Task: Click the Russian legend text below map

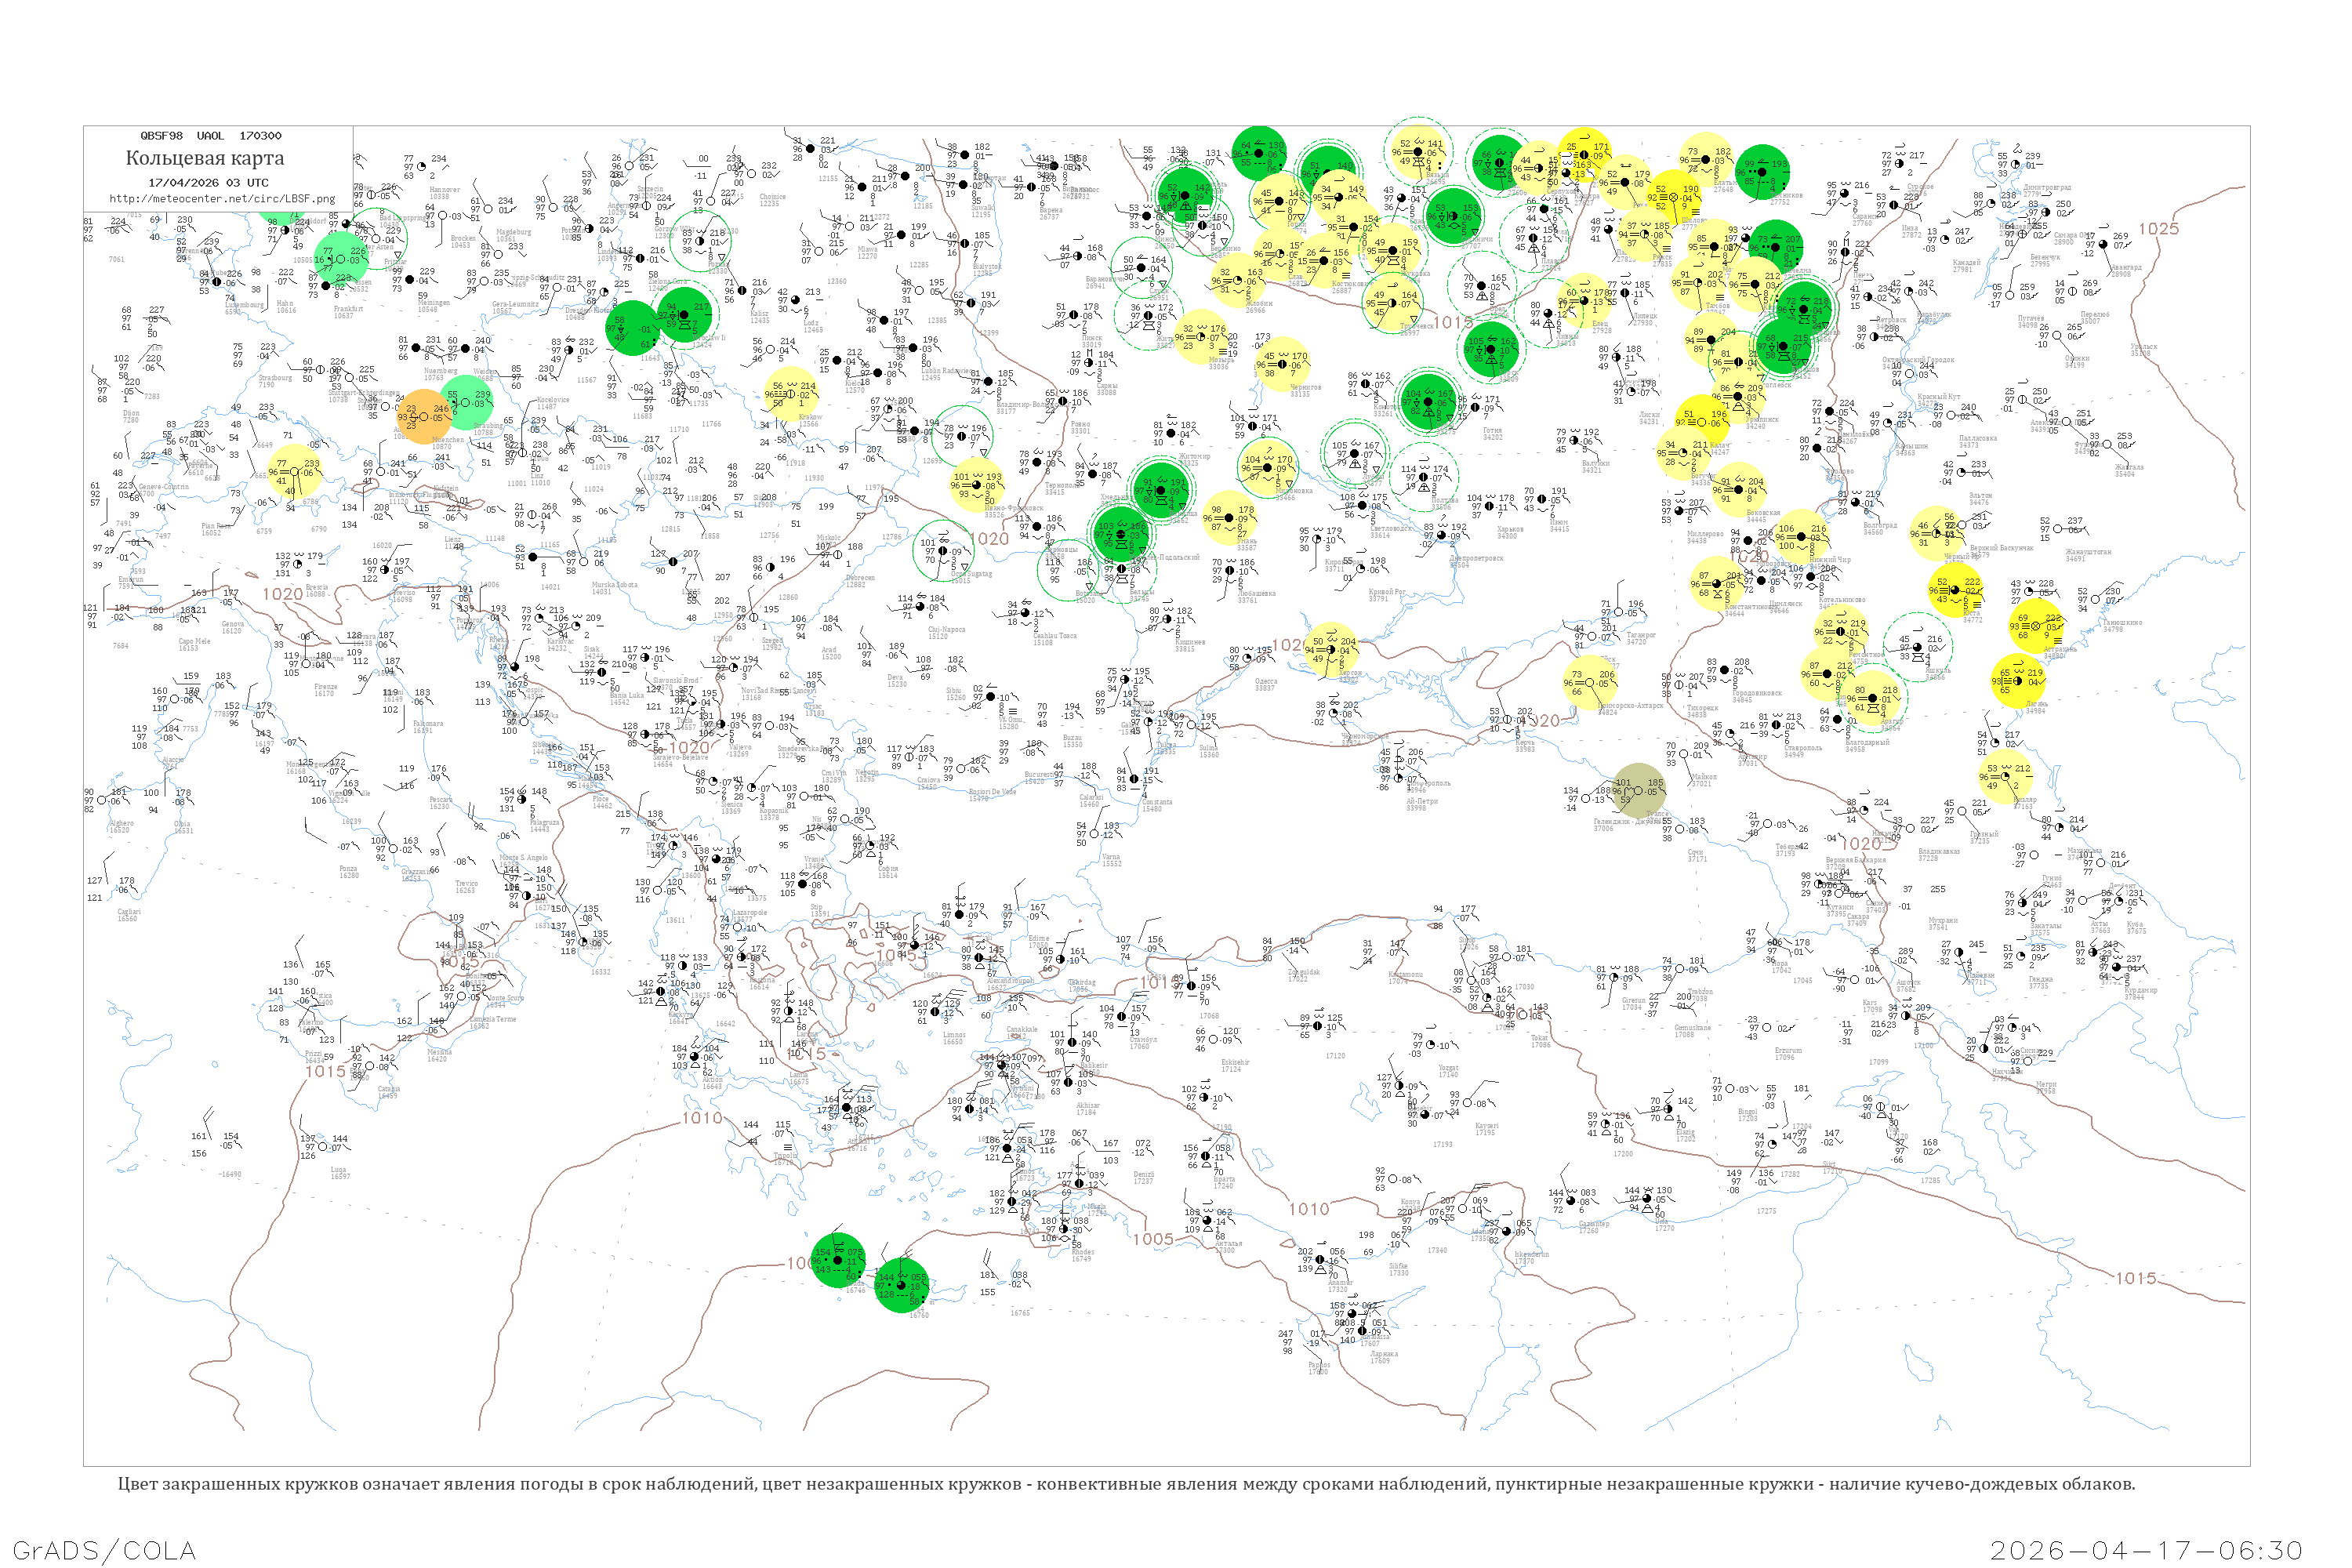Action: point(1126,1484)
